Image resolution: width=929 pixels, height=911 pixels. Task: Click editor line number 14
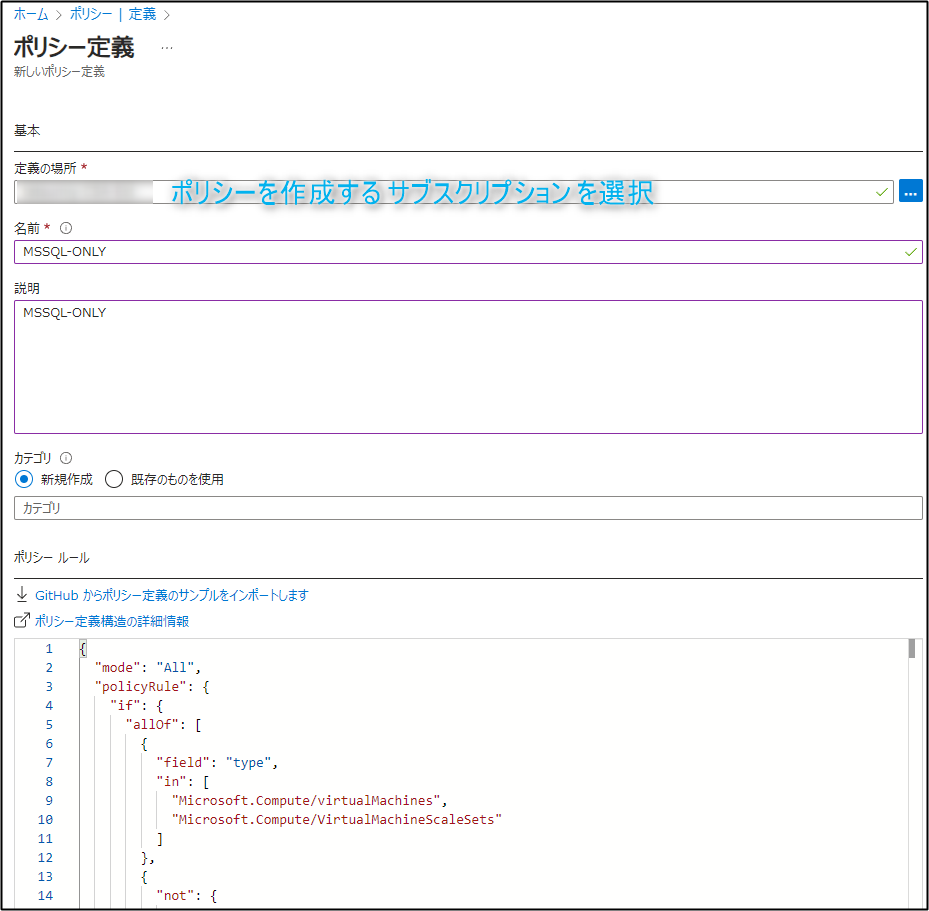click(x=45, y=895)
